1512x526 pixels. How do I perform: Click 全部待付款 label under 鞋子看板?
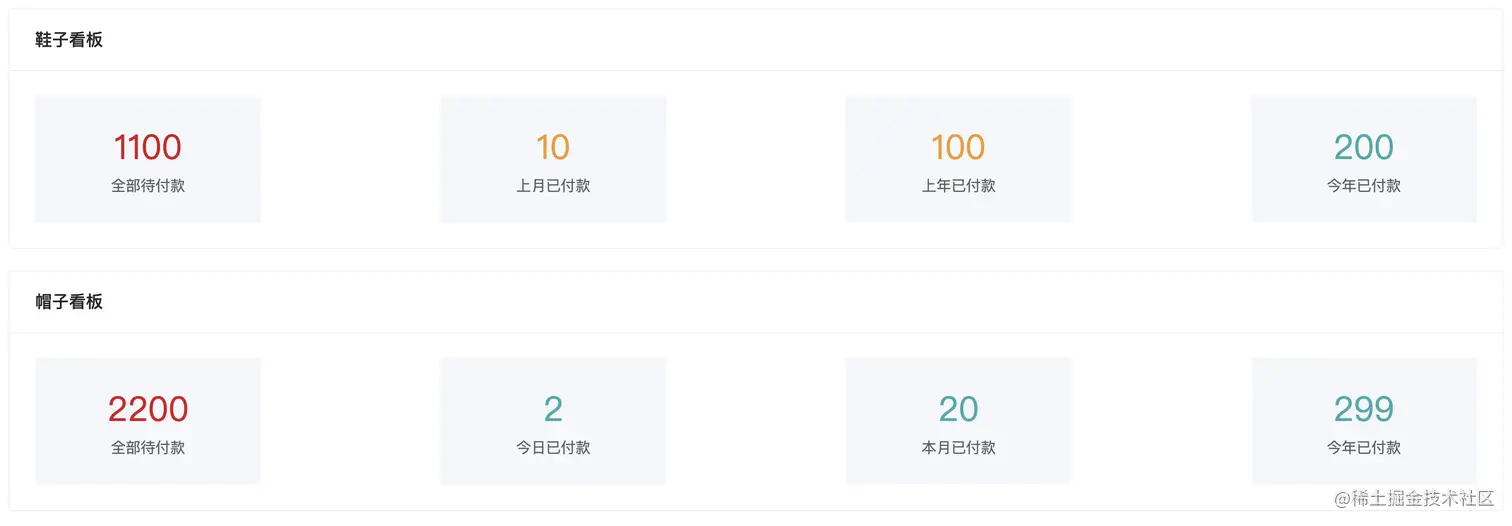tap(148, 186)
